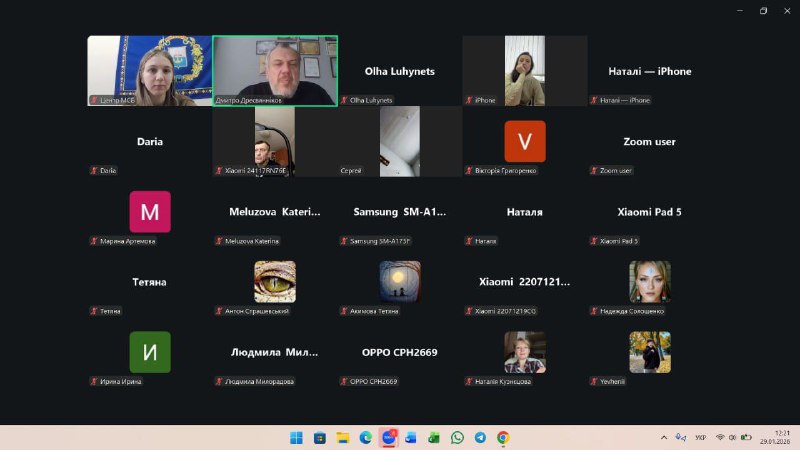Select the Центр МСЕ video tile

click(x=149, y=71)
